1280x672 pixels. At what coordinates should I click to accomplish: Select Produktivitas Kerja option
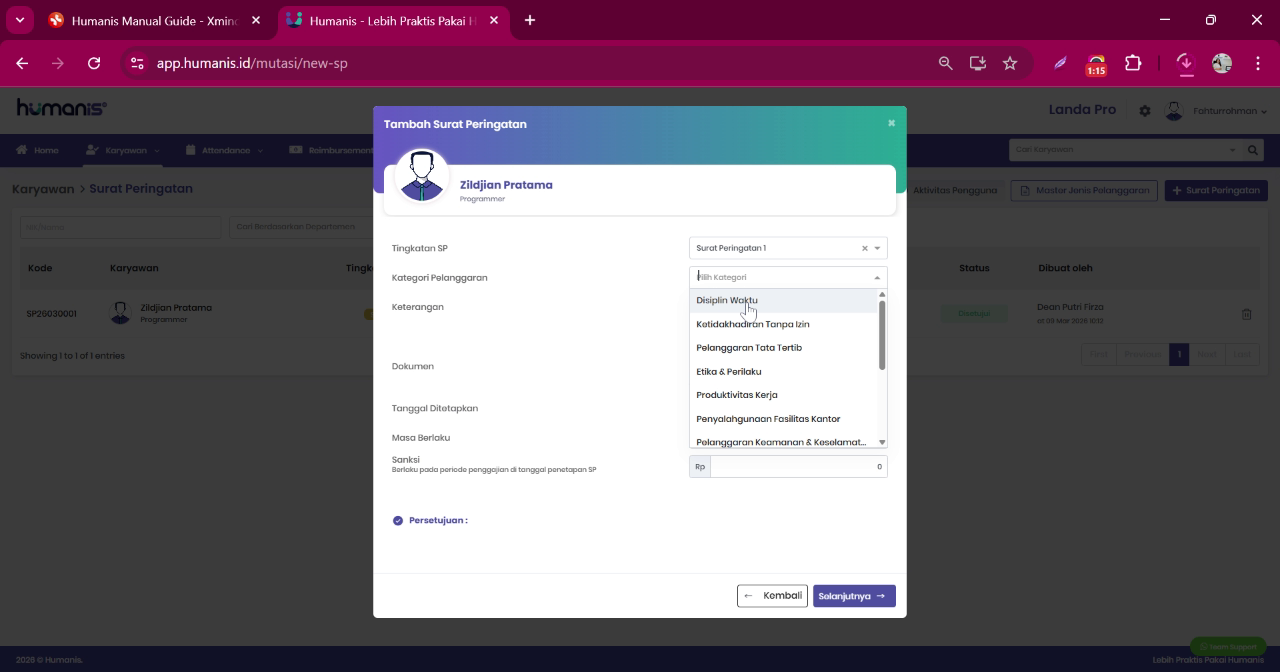click(783, 395)
